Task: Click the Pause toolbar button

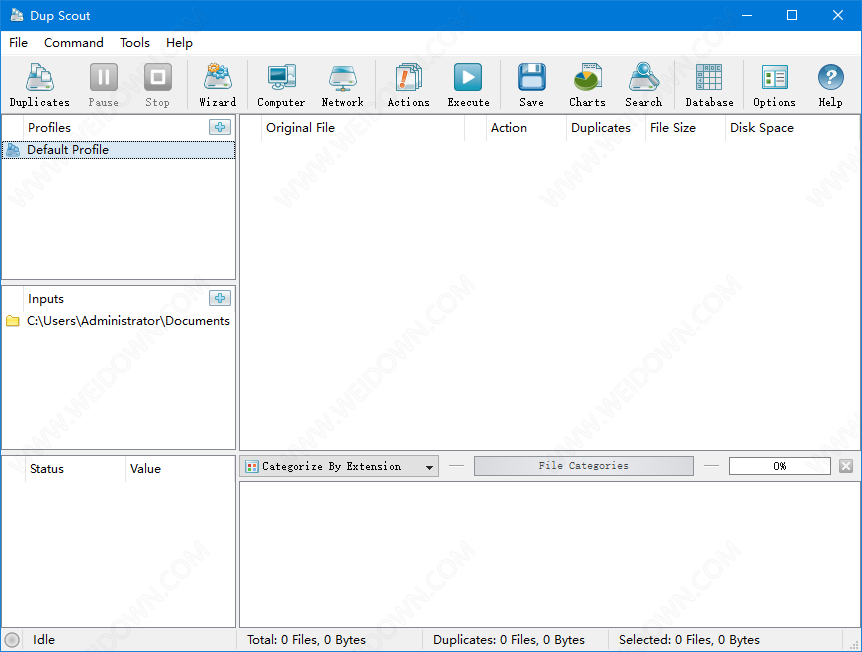Action: coord(103,85)
